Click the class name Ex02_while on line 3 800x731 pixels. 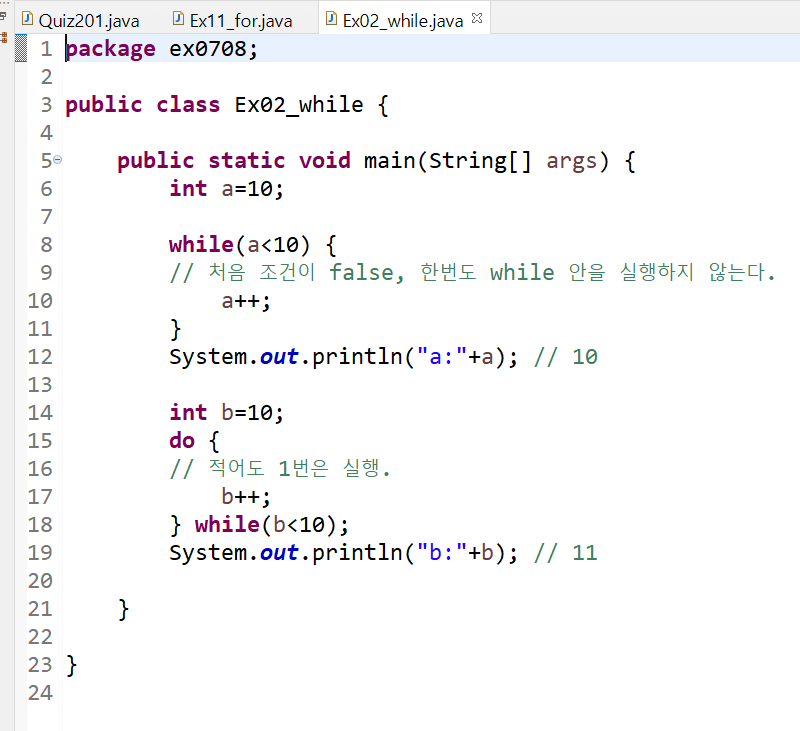(299, 105)
